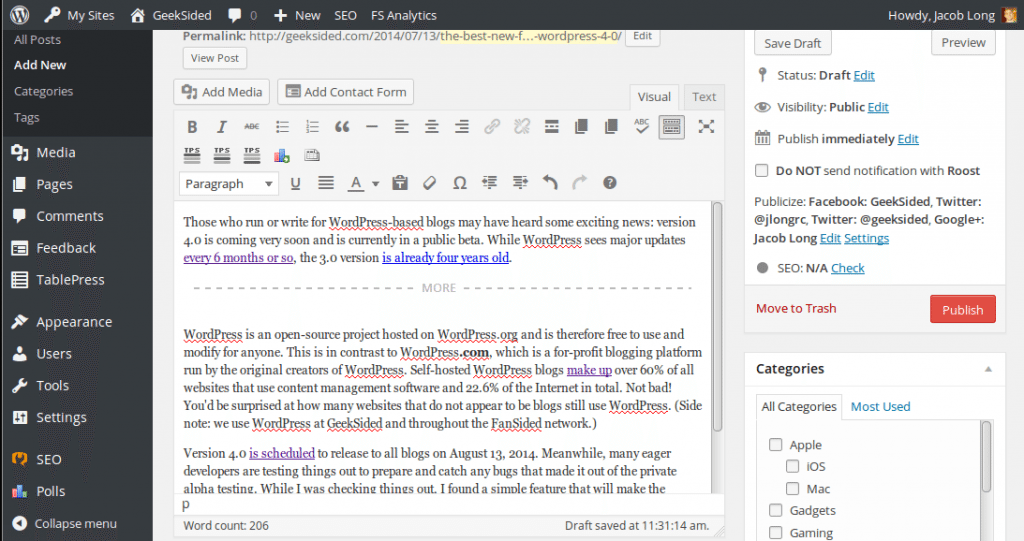Click the Preview button
This screenshot has width=1024, height=541.
pyautogui.click(x=963, y=42)
